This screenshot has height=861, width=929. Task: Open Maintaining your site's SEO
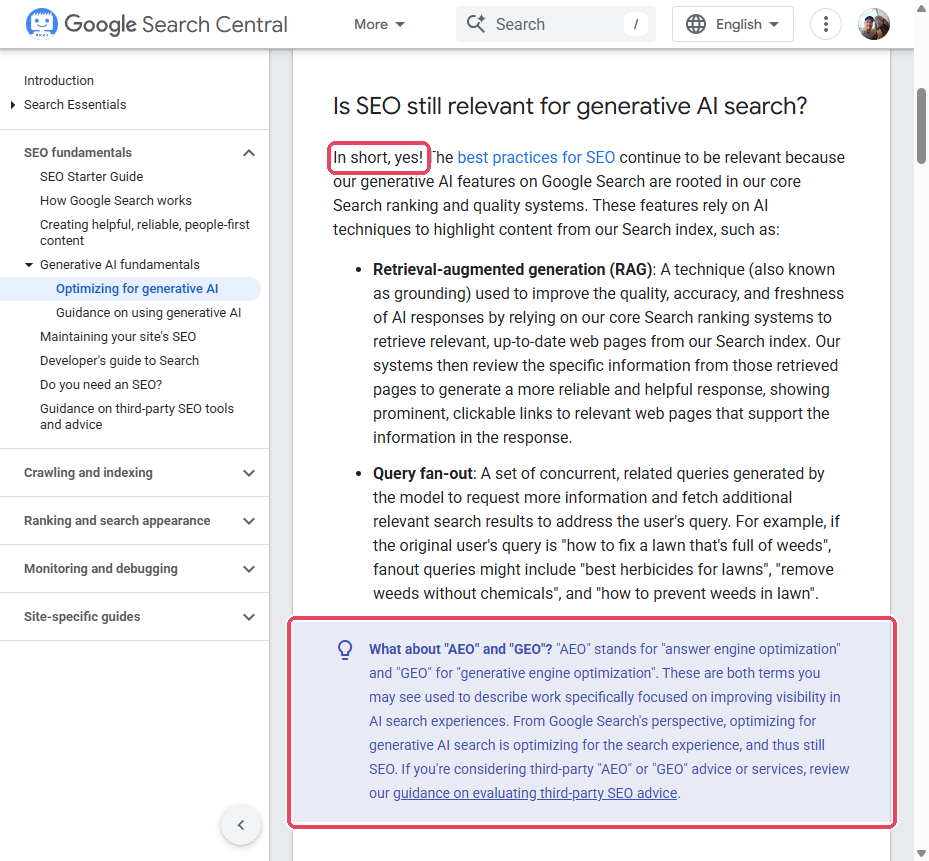coord(118,337)
